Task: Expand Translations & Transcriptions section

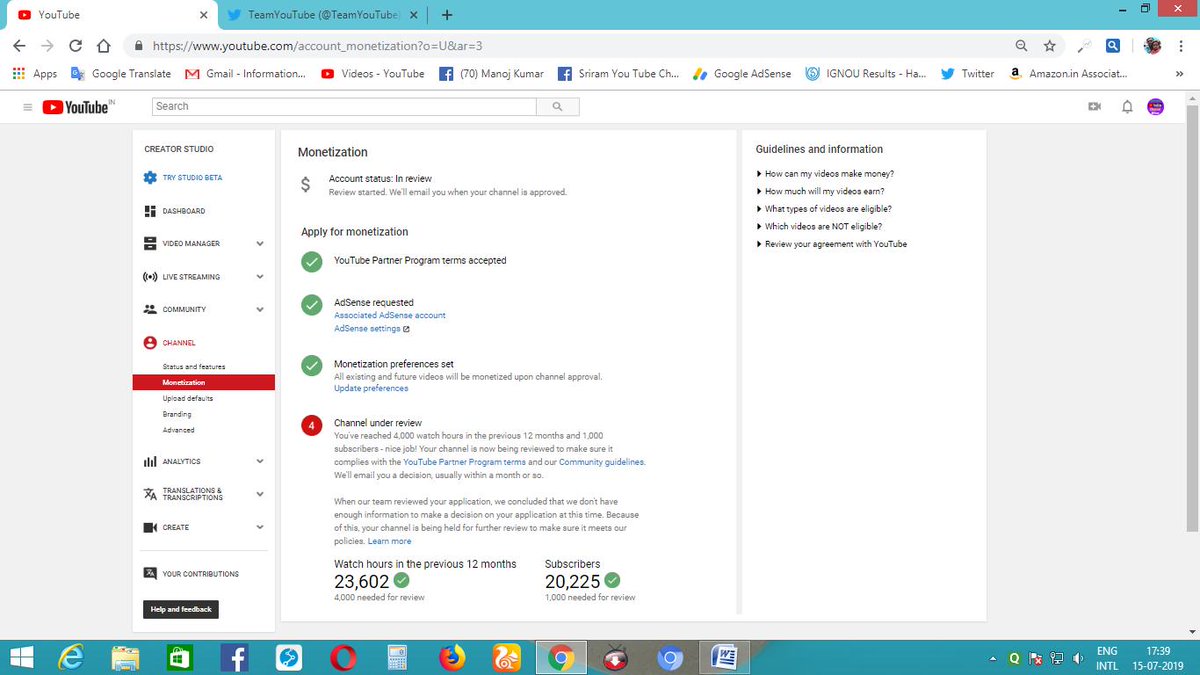Action: [x=260, y=494]
